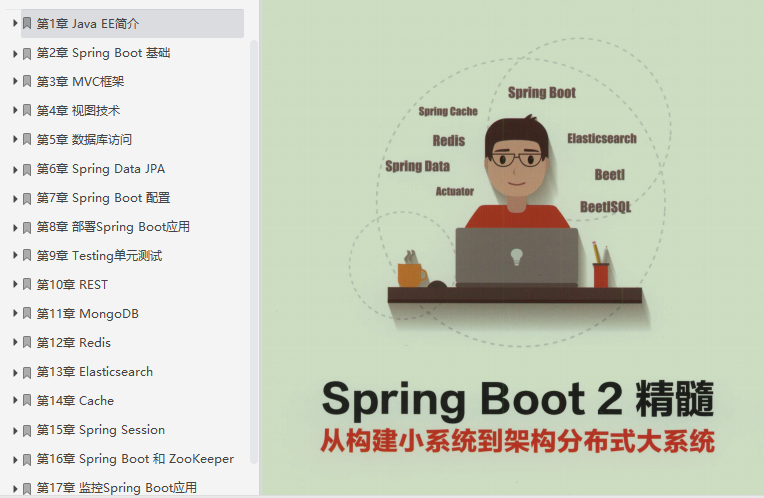Click the bookmark icon beside 第11章 MongoDB
This screenshot has width=764, height=498.
tap(27, 313)
